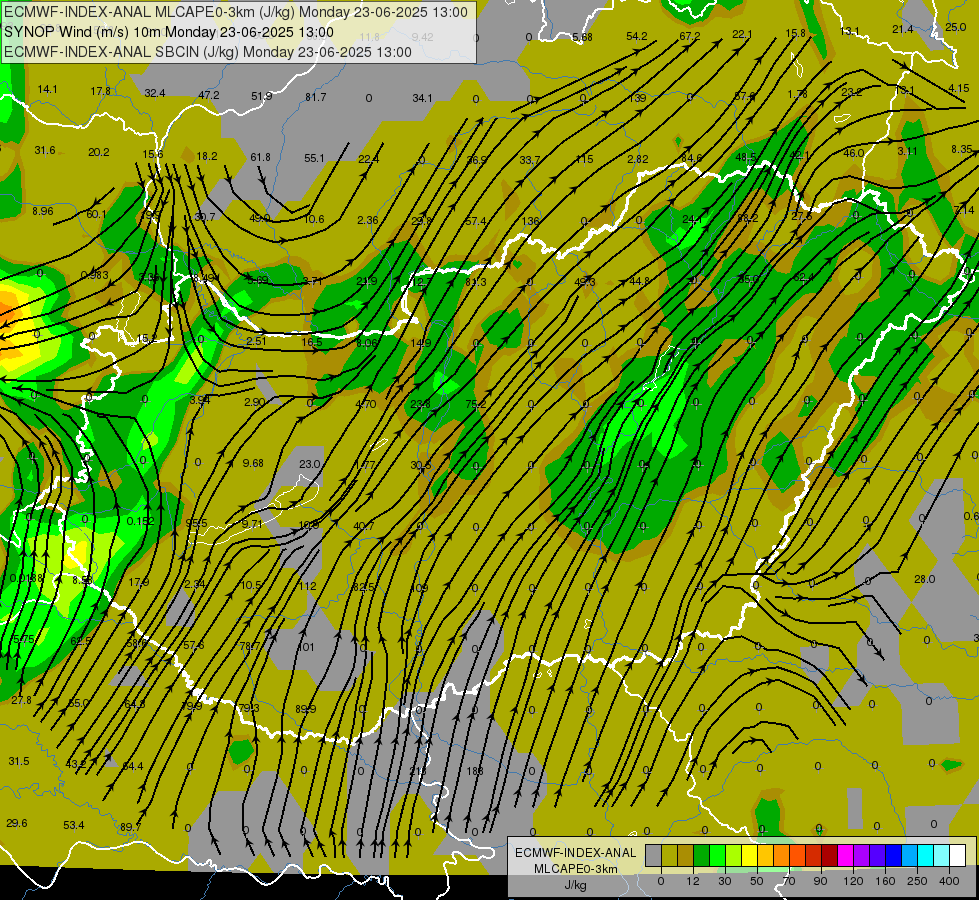The height and width of the screenshot is (900, 979).
Task: Click the map value 47.2
Action: pyautogui.click(x=209, y=95)
